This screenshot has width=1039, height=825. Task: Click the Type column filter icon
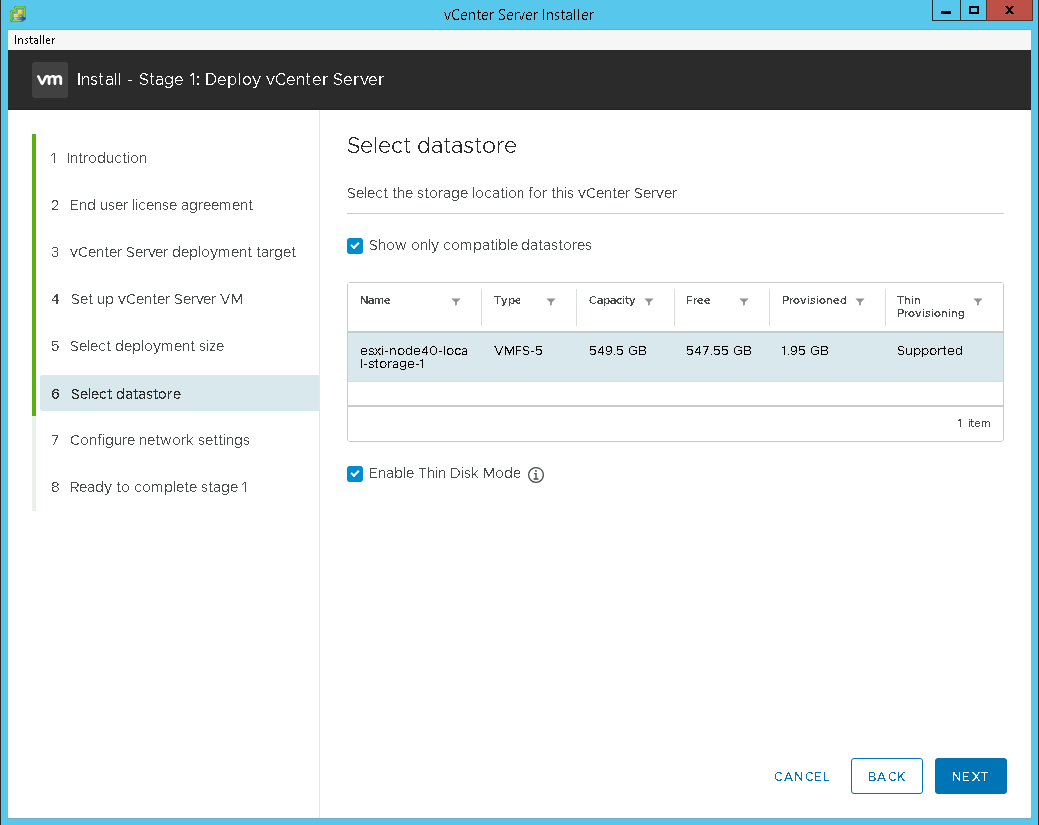click(x=551, y=301)
